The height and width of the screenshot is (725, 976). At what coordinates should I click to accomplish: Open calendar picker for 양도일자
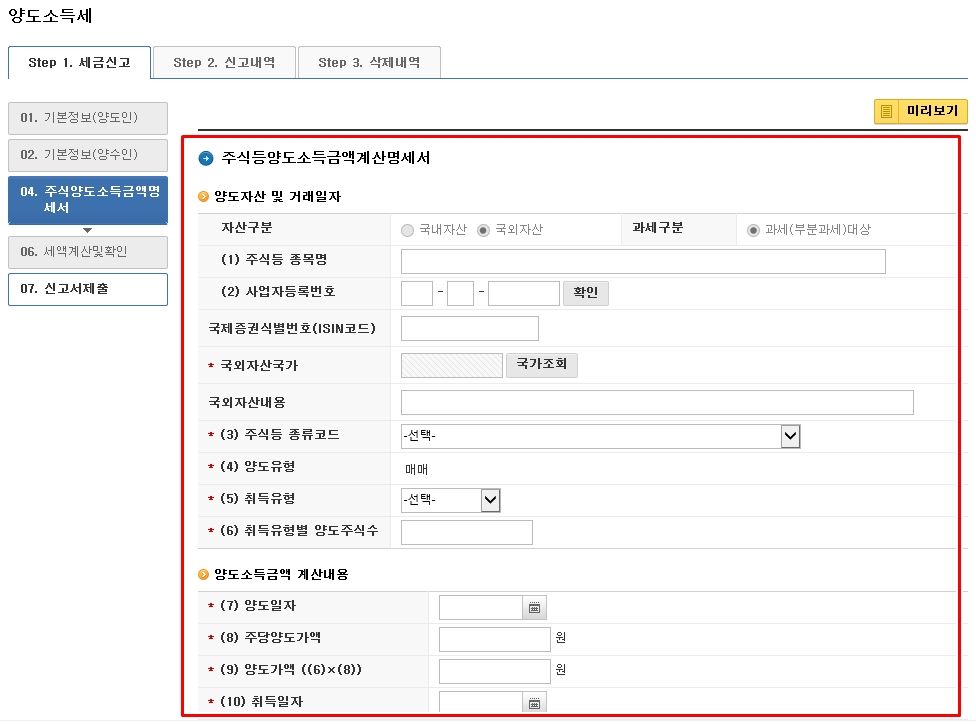tap(534, 608)
